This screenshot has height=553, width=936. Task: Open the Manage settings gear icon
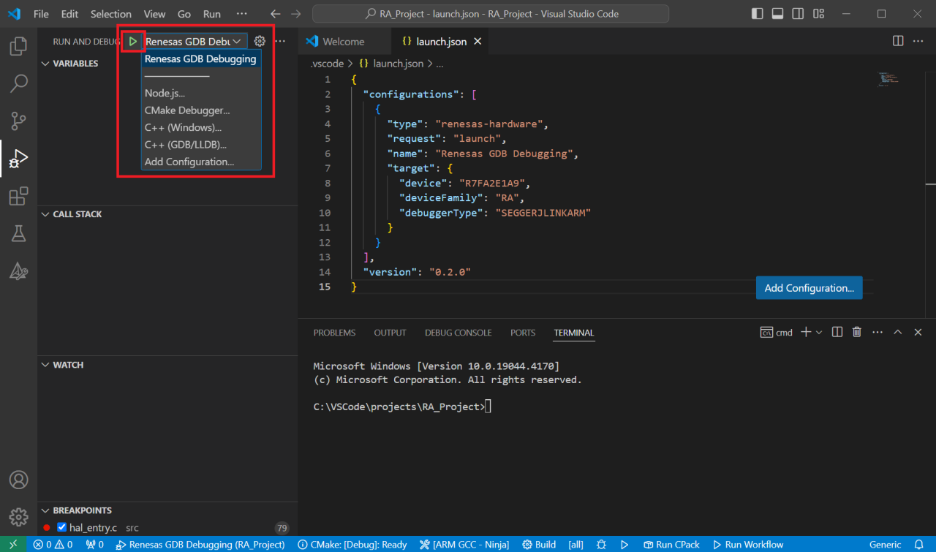pos(18,517)
